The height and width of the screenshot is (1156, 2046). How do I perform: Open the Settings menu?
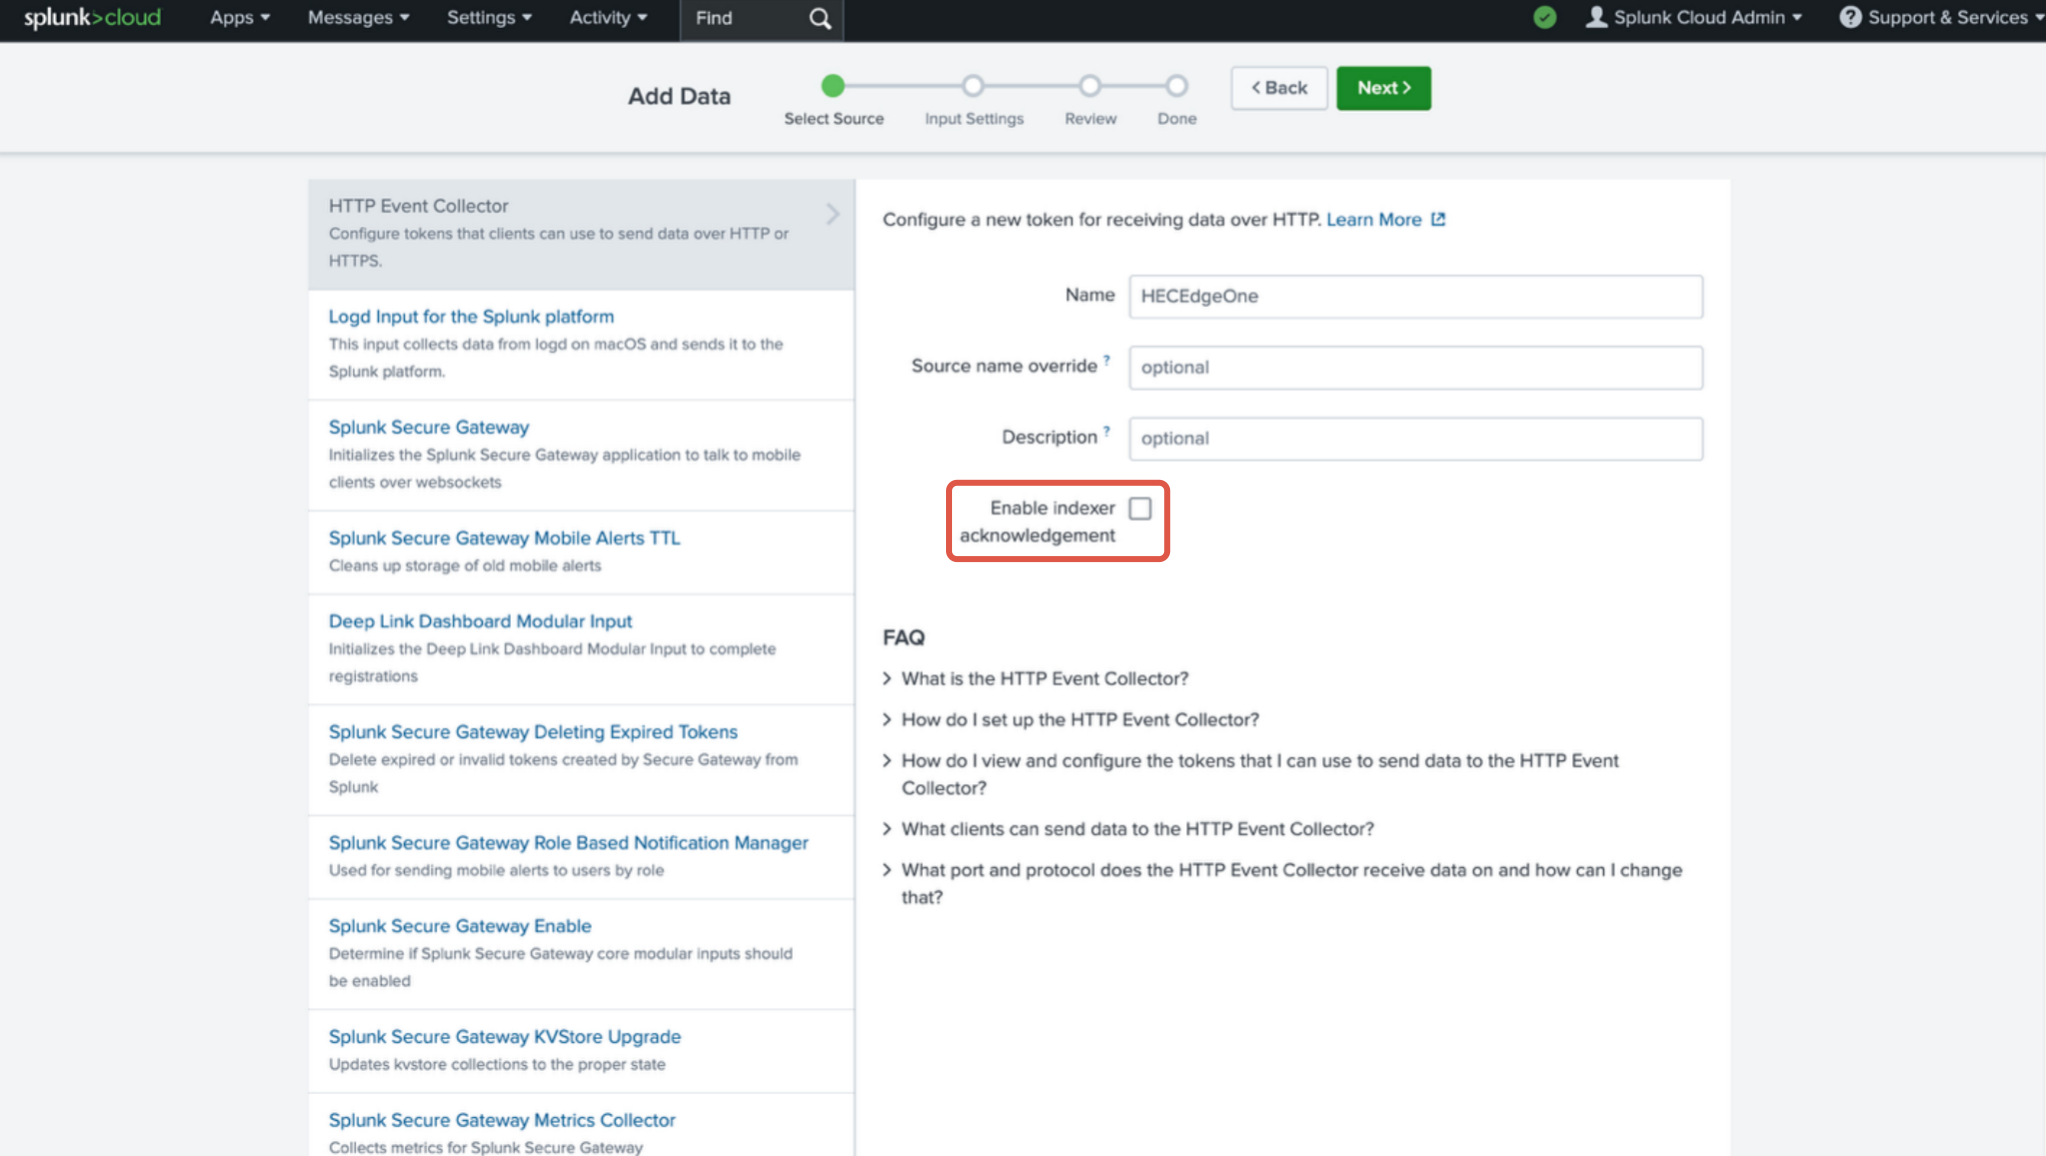(489, 18)
